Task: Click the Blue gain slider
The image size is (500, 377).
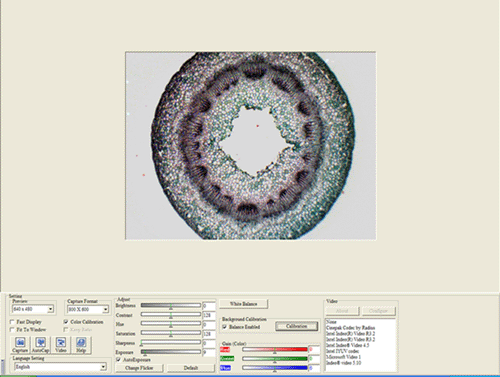Action: [x=275, y=368]
